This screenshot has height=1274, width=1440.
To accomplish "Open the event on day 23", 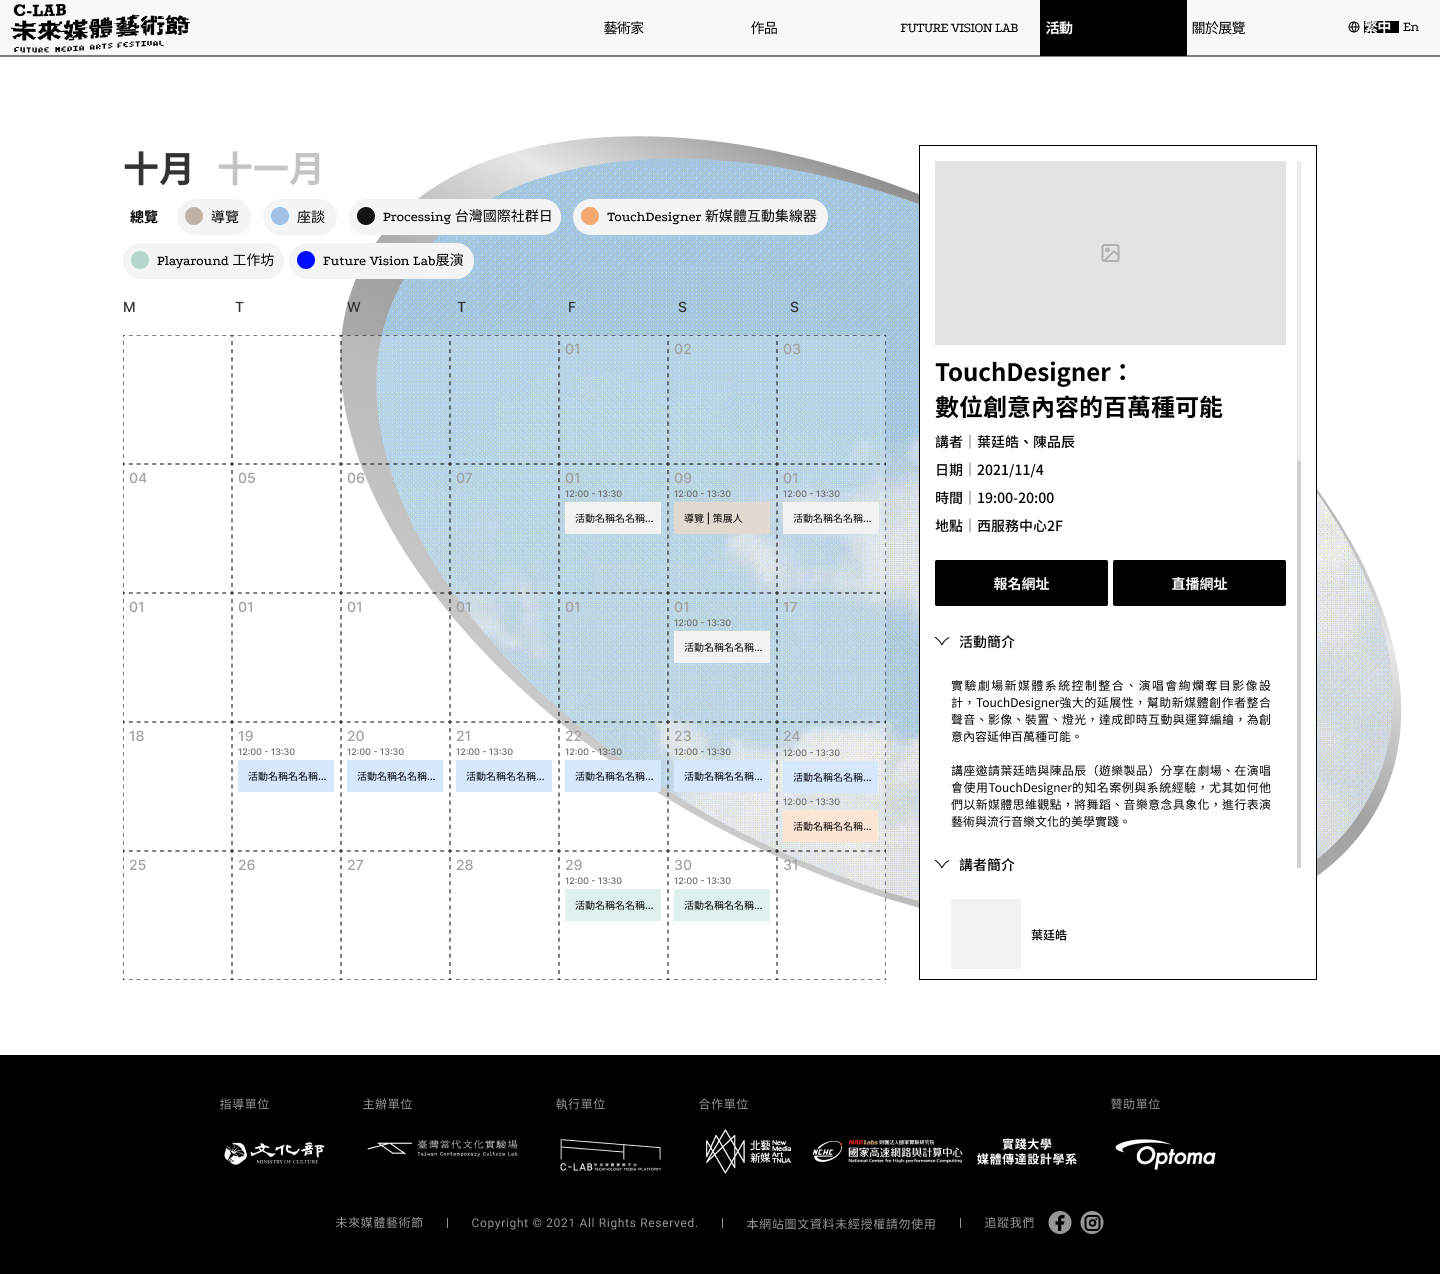I will pos(722,776).
